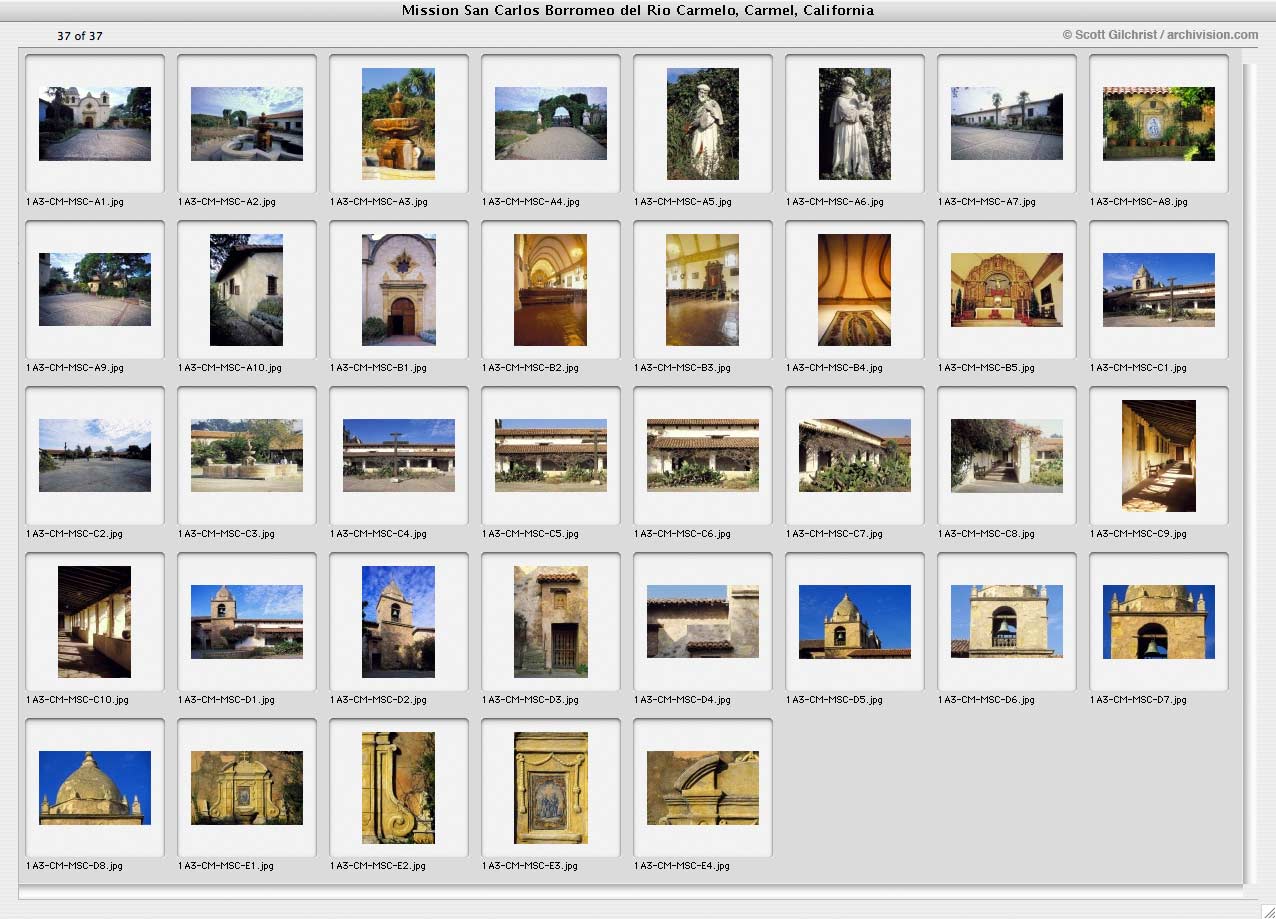Open the stone wall thumbnail 1A3-CM-MSC-D4
This screenshot has height=919, width=1276.
click(703, 622)
